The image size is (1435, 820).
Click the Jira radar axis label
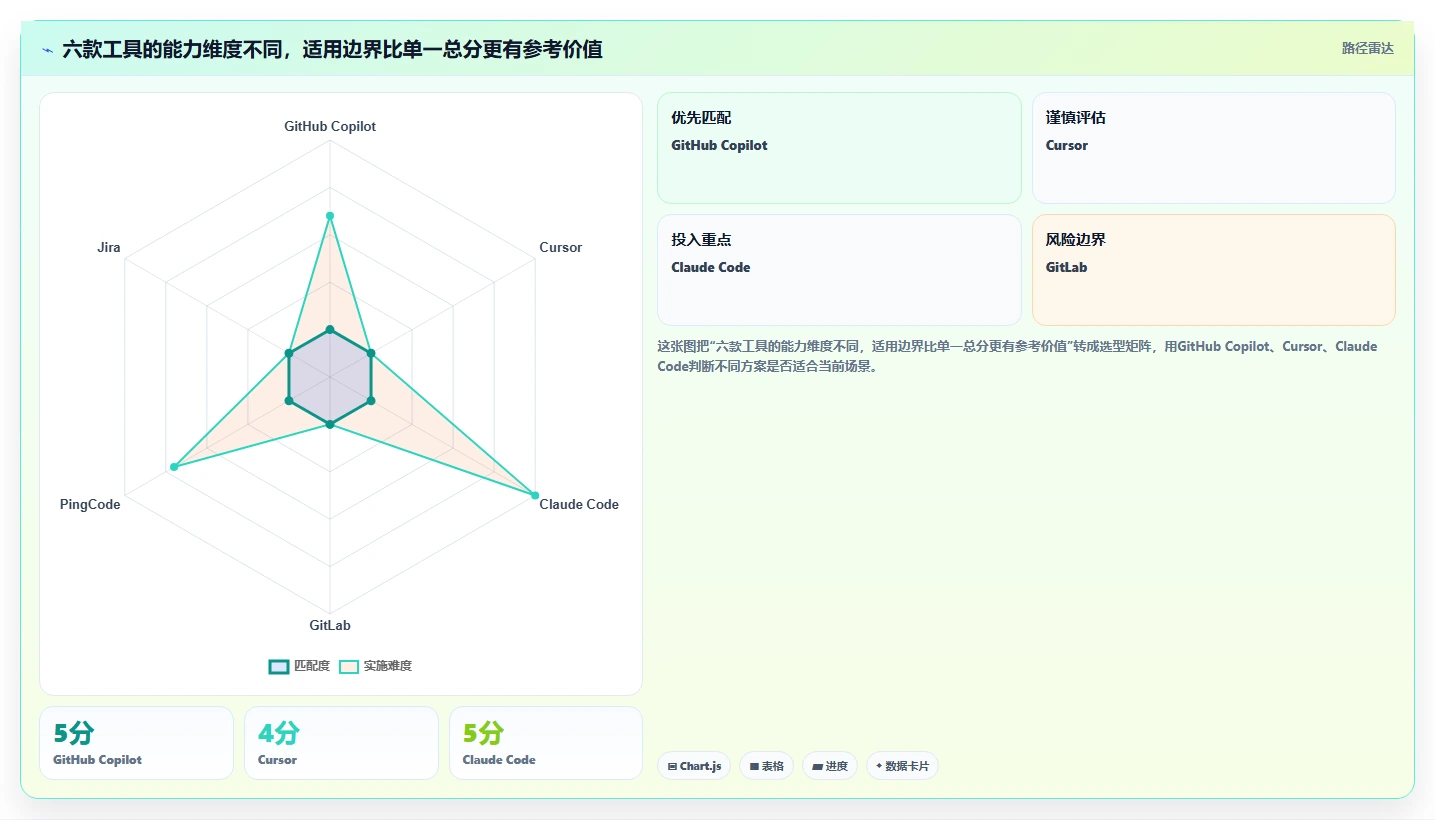coord(109,247)
